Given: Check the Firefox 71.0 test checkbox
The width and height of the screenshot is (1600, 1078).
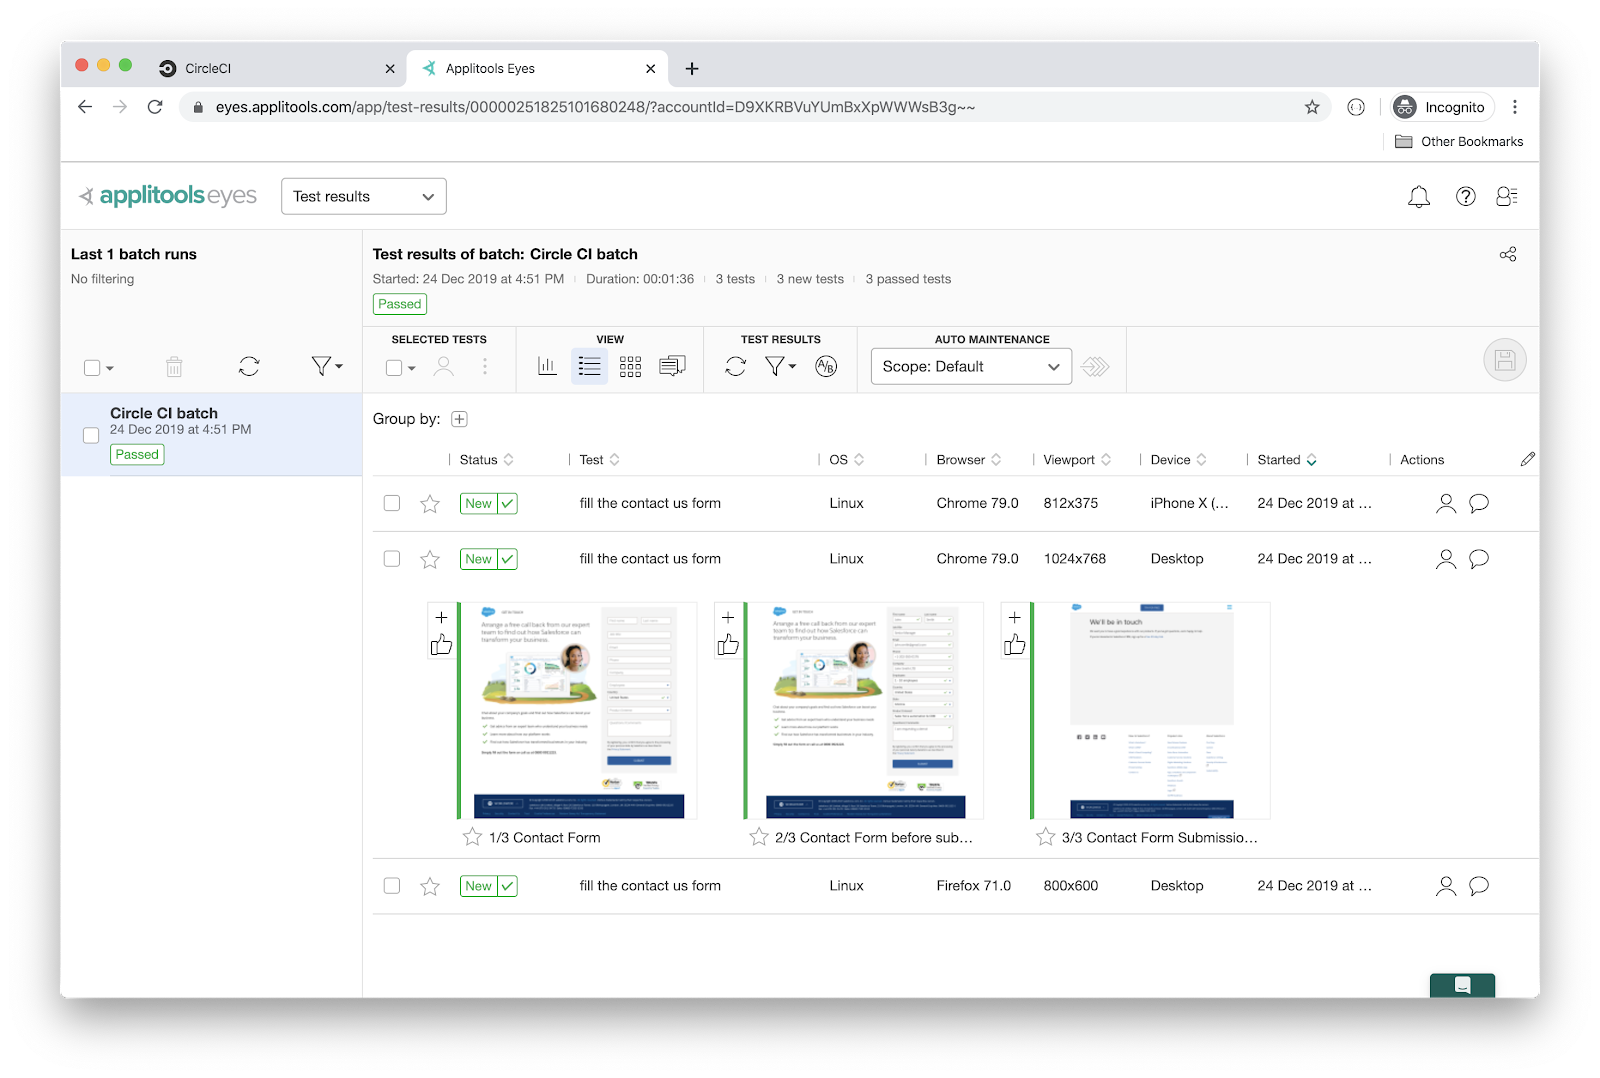Looking at the screenshot, I should point(392,886).
